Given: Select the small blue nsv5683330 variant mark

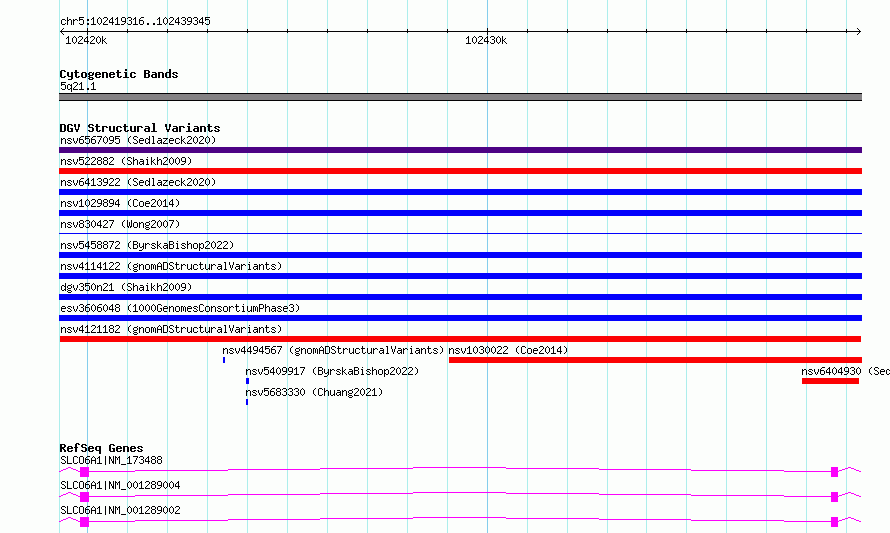Looking at the screenshot, I should point(247,402).
